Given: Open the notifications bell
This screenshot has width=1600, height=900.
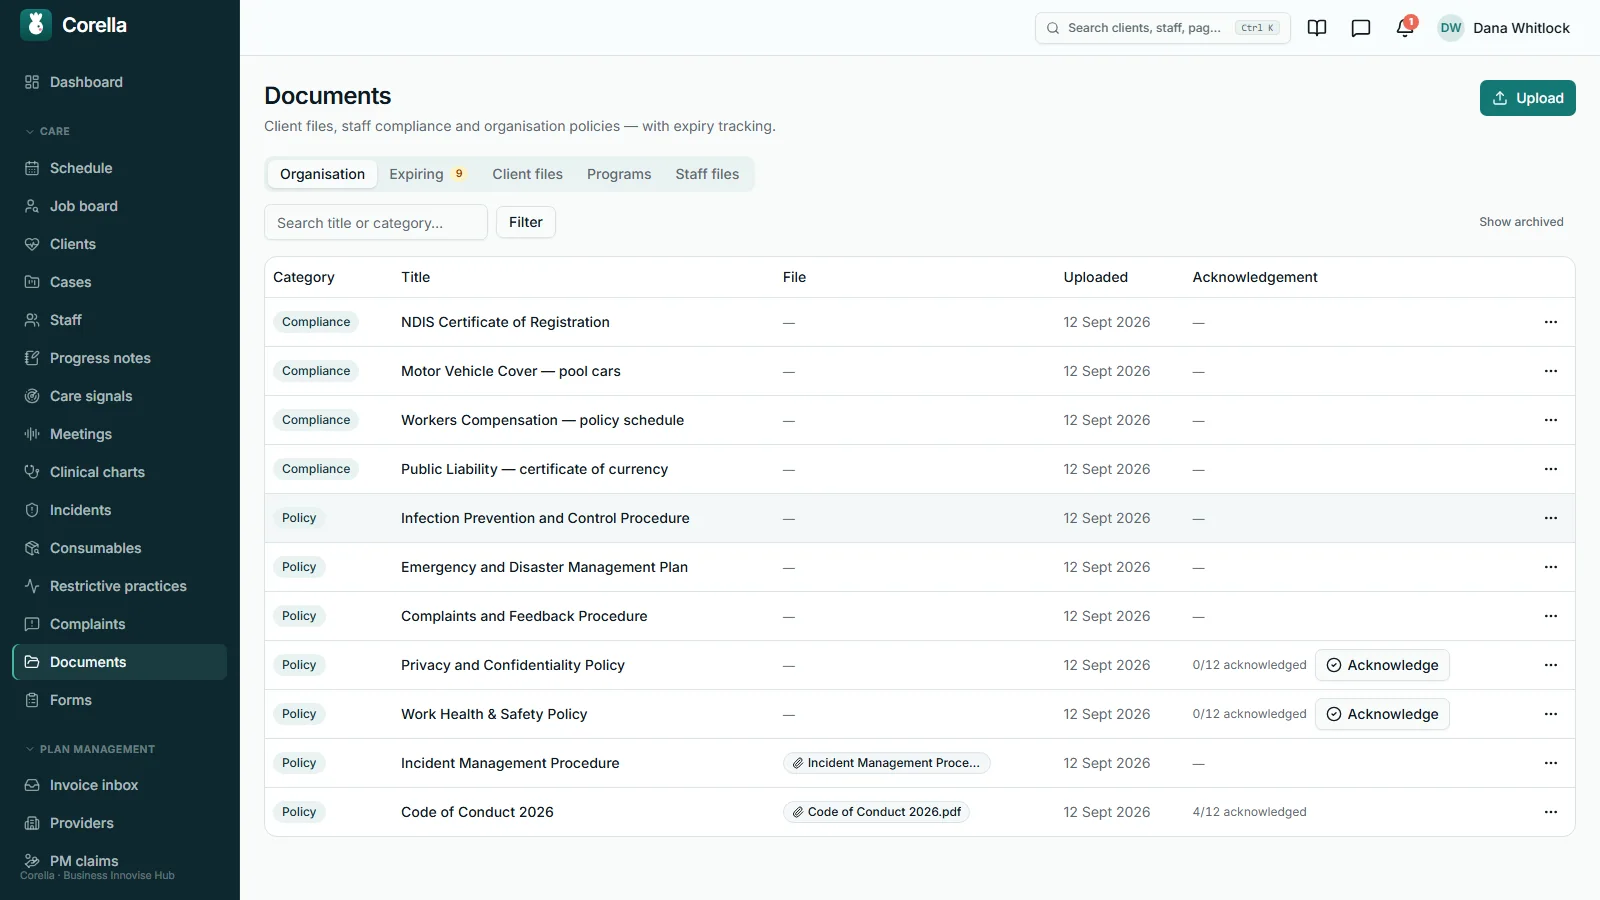Looking at the screenshot, I should tap(1405, 28).
